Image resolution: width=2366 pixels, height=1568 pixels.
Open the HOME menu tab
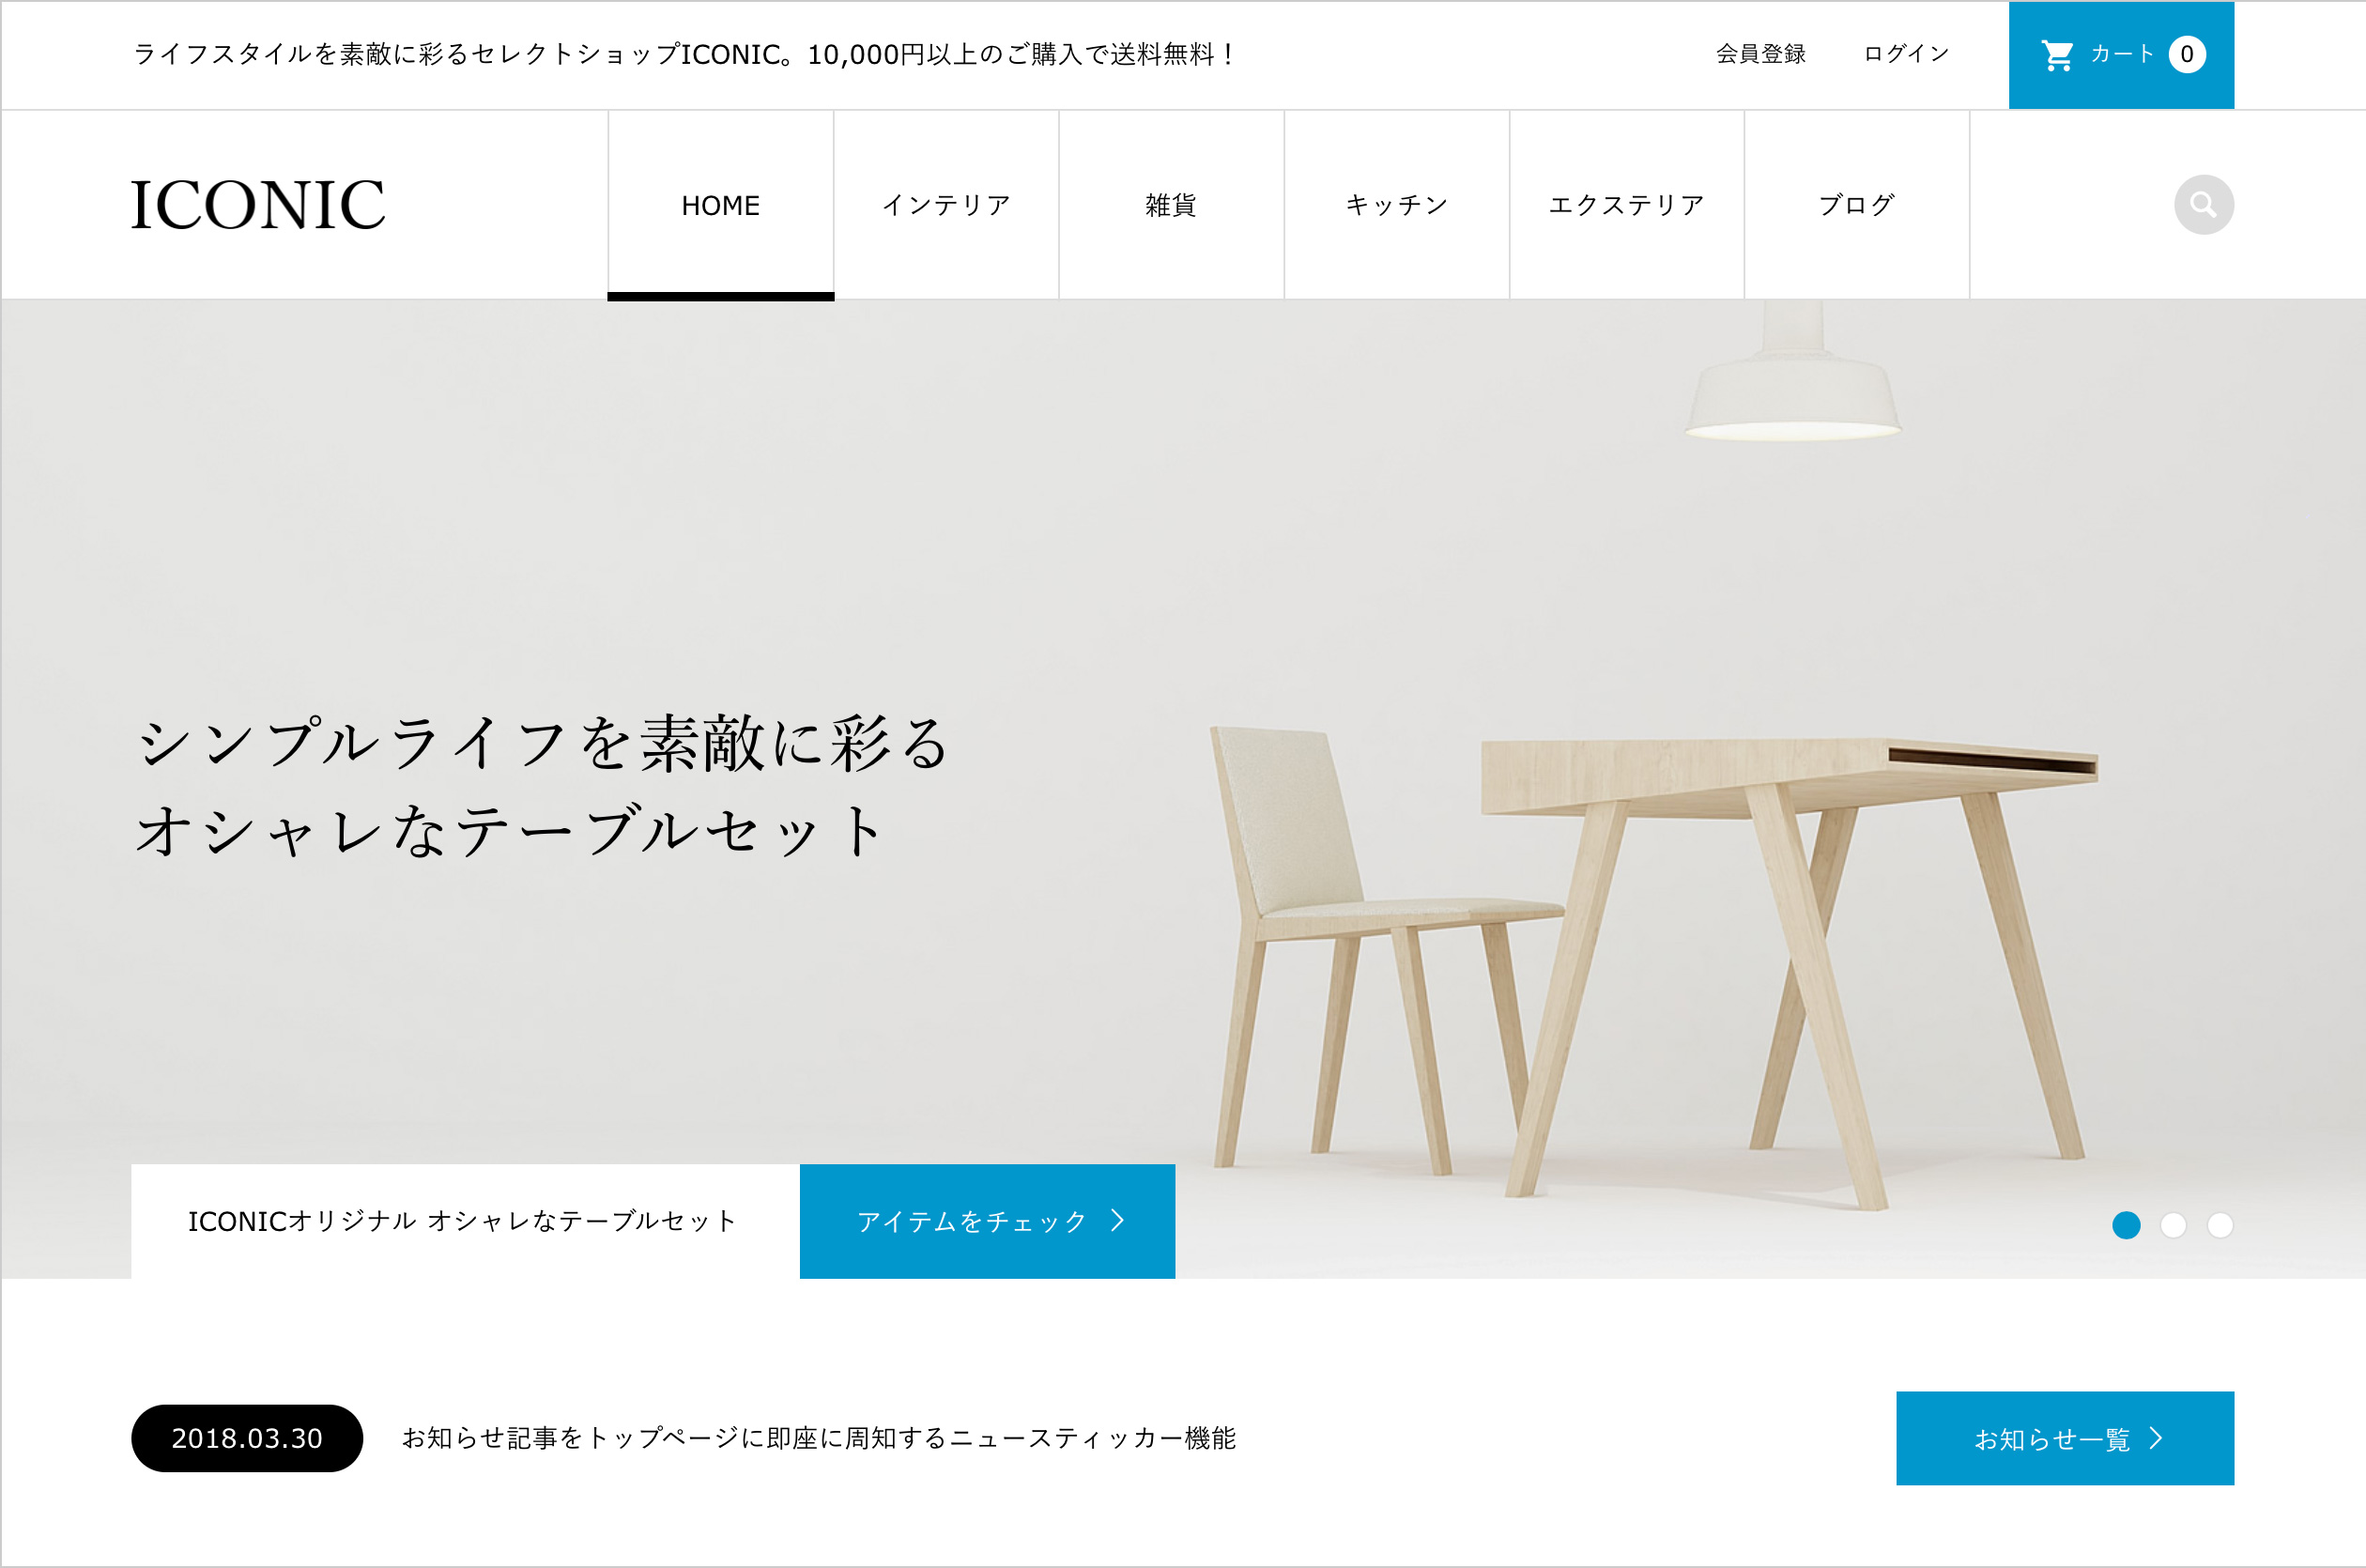721,205
